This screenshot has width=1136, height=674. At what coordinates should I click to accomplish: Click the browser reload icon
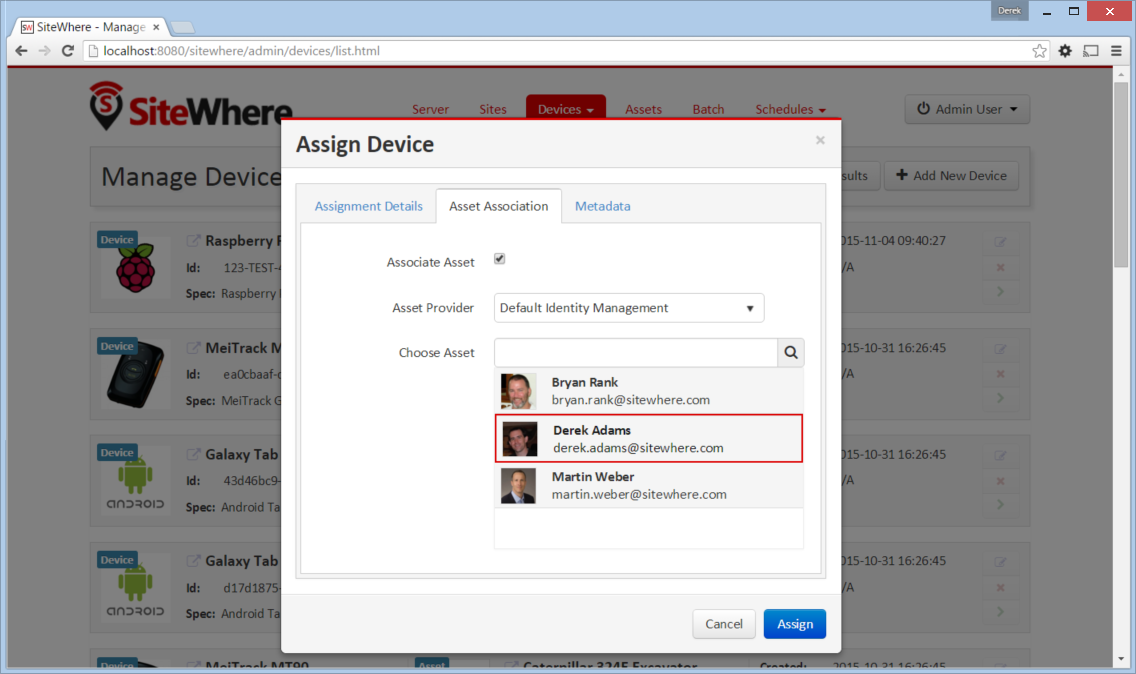(x=68, y=51)
